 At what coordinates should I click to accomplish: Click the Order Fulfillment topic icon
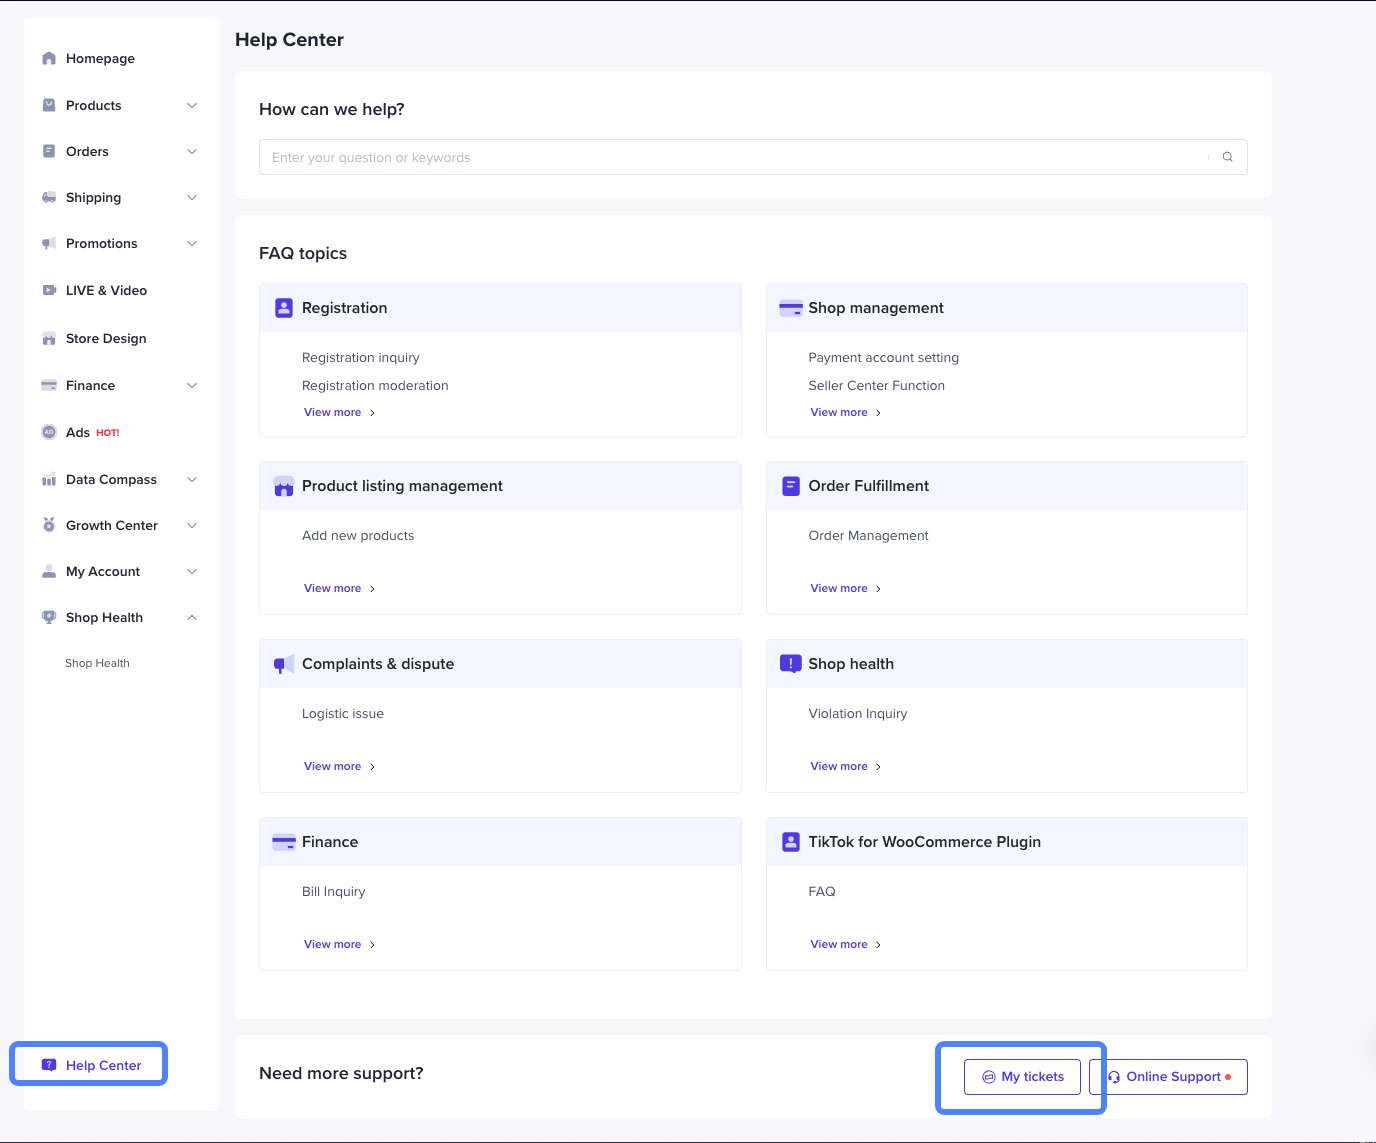790,486
